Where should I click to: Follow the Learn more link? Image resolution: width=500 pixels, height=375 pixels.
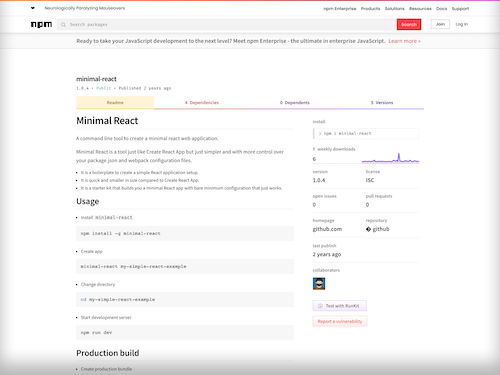[404, 41]
